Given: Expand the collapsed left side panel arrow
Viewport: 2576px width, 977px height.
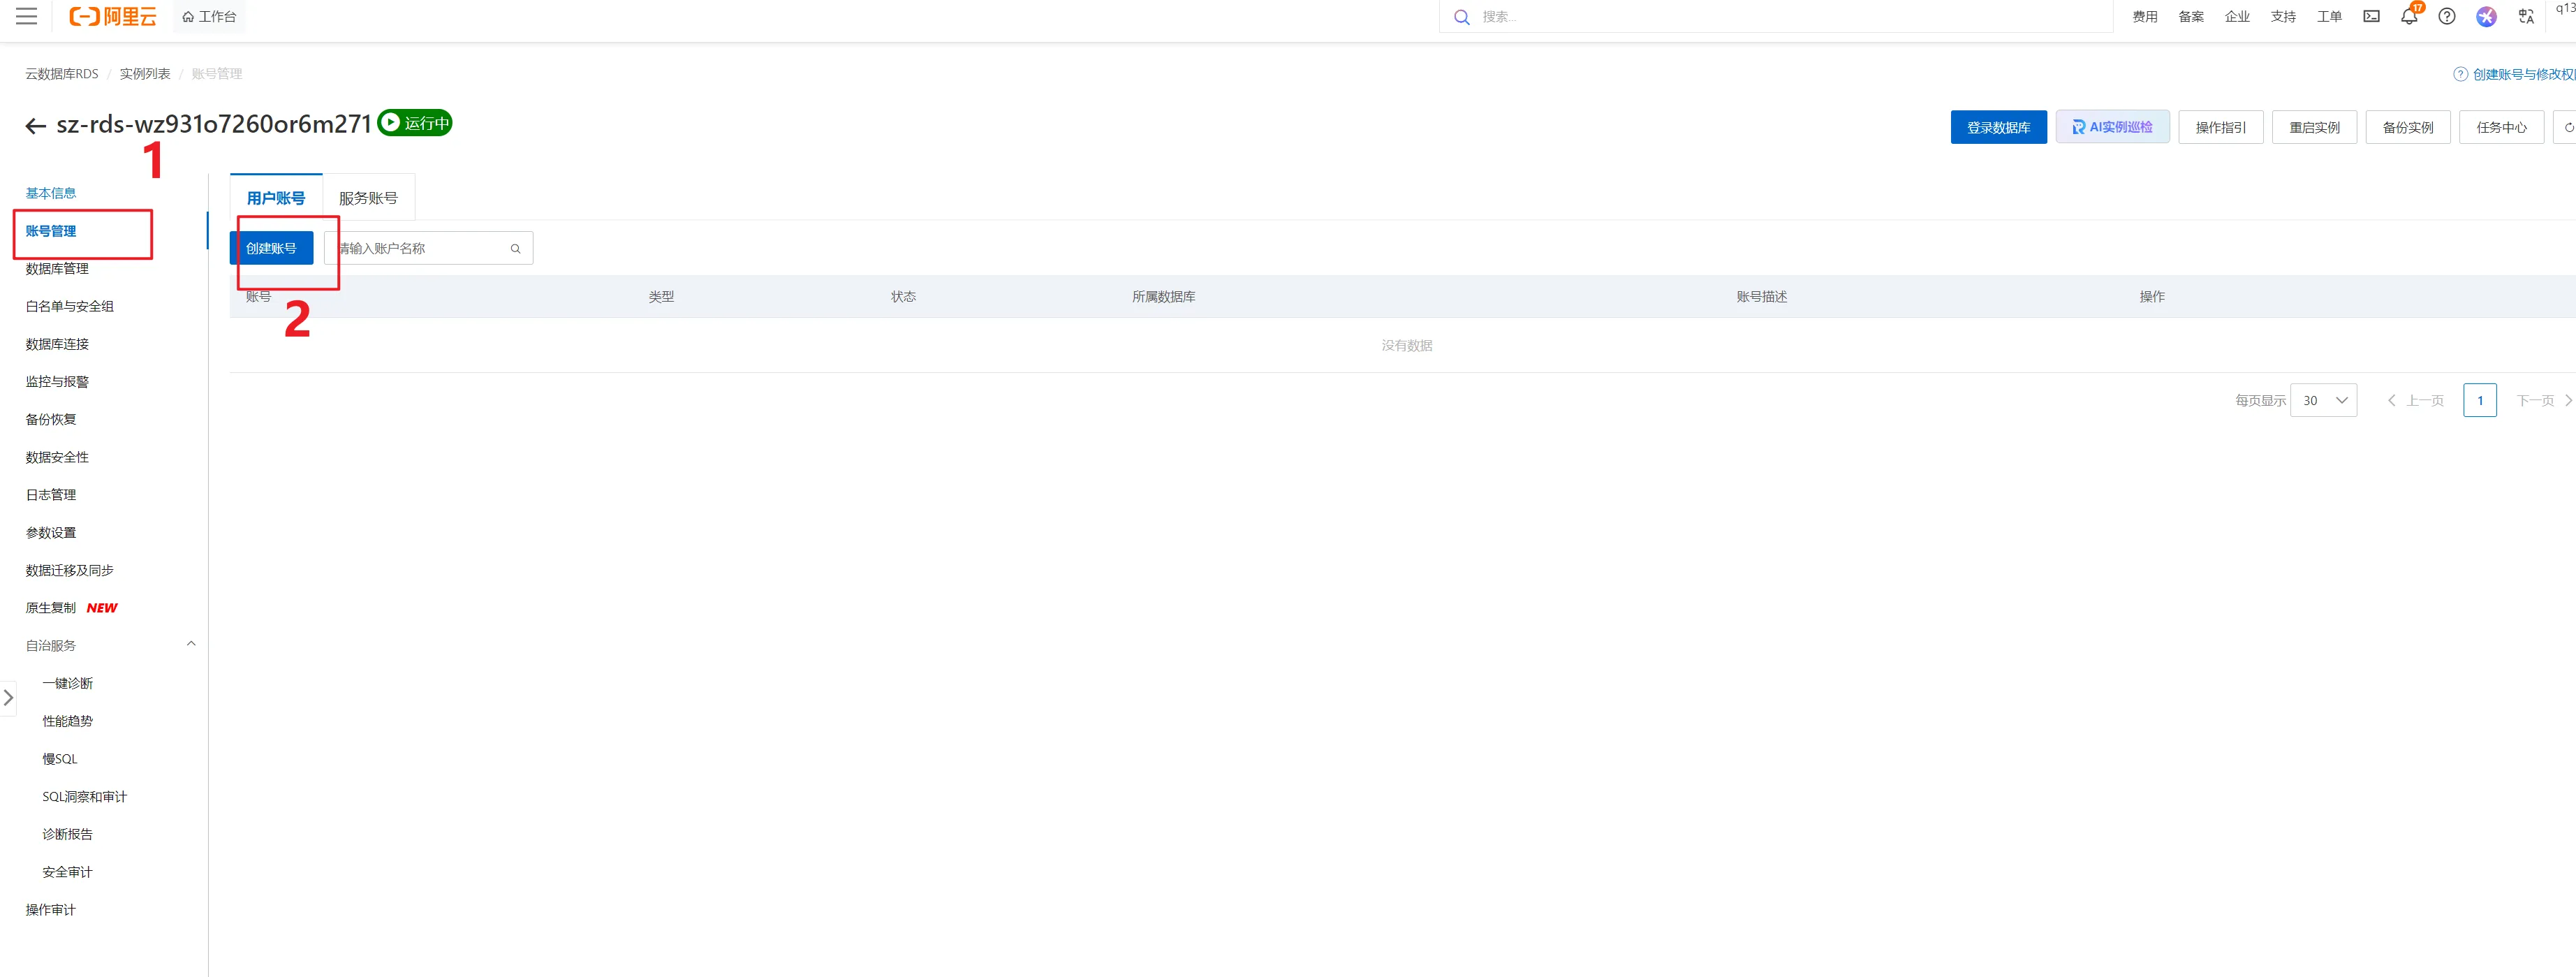Looking at the screenshot, I should (x=8, y=697).
